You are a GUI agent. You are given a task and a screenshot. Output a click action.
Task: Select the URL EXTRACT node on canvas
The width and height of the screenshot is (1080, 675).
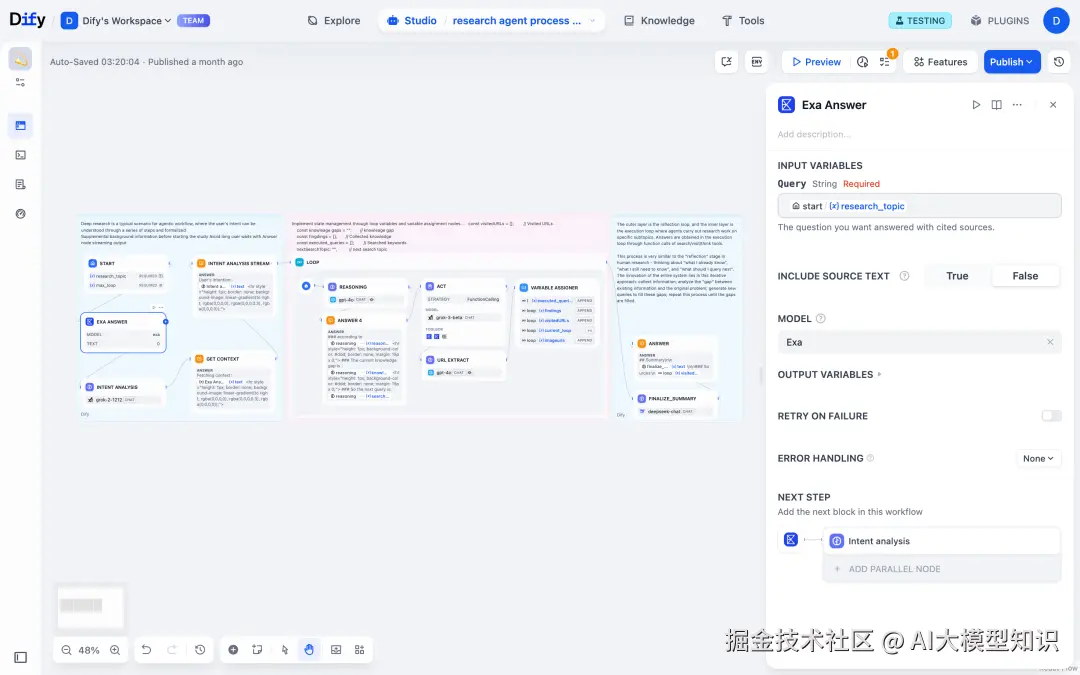(464, 366)
